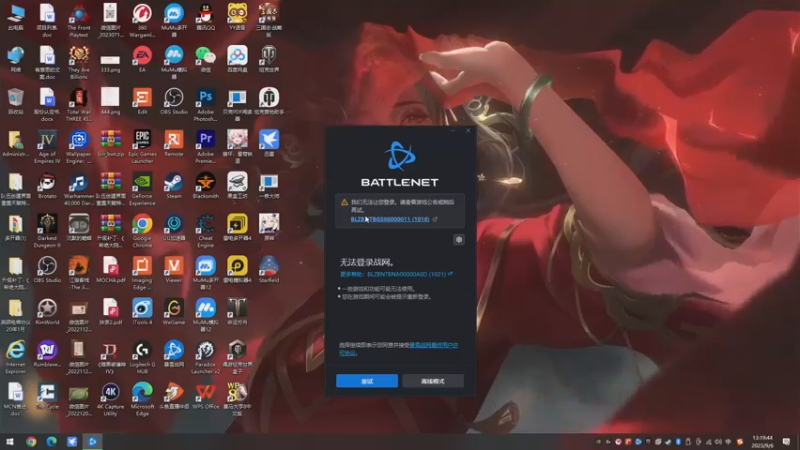Select the EA app desktop icon

(142, 59)
